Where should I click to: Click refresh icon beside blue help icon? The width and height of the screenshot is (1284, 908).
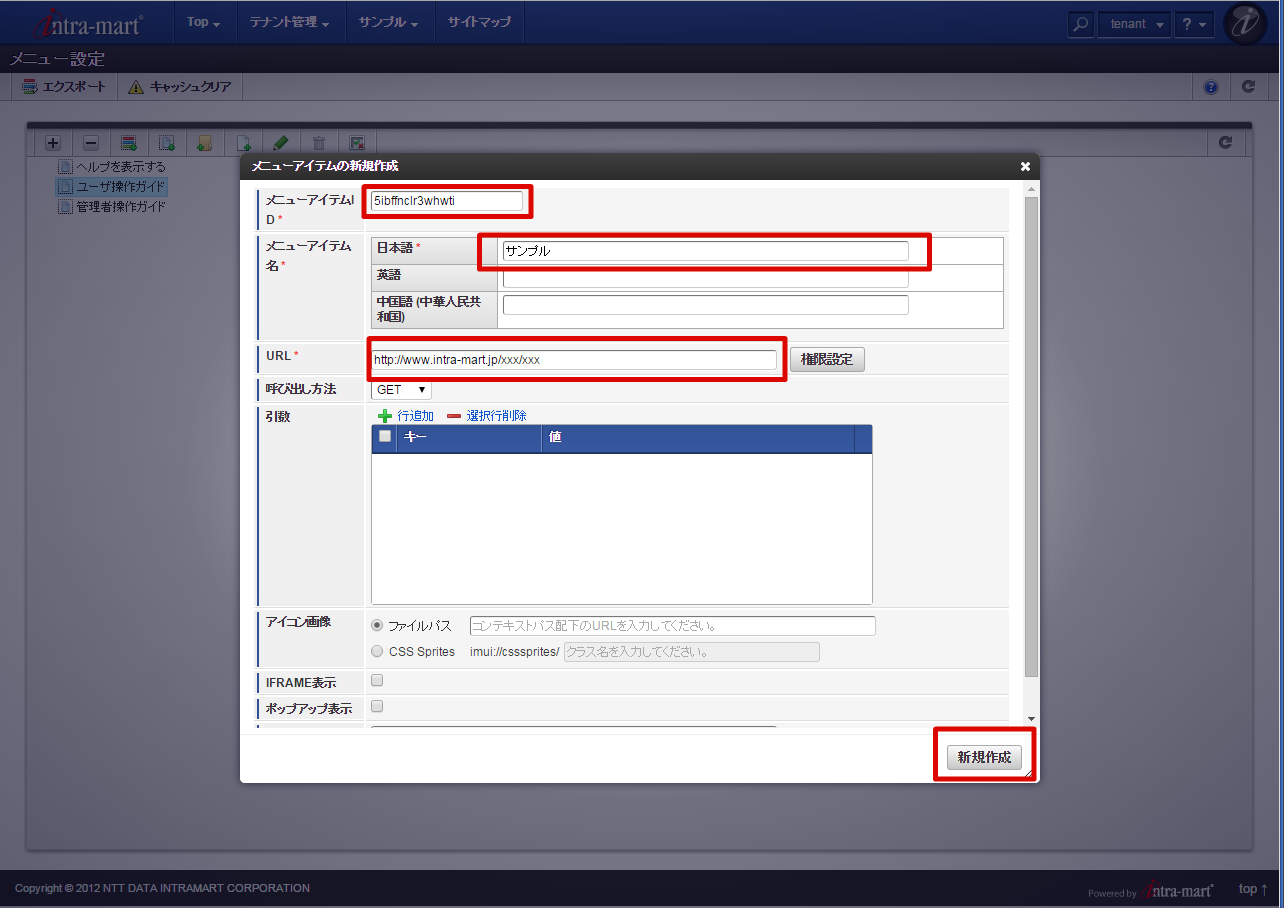click(1248, 87)
